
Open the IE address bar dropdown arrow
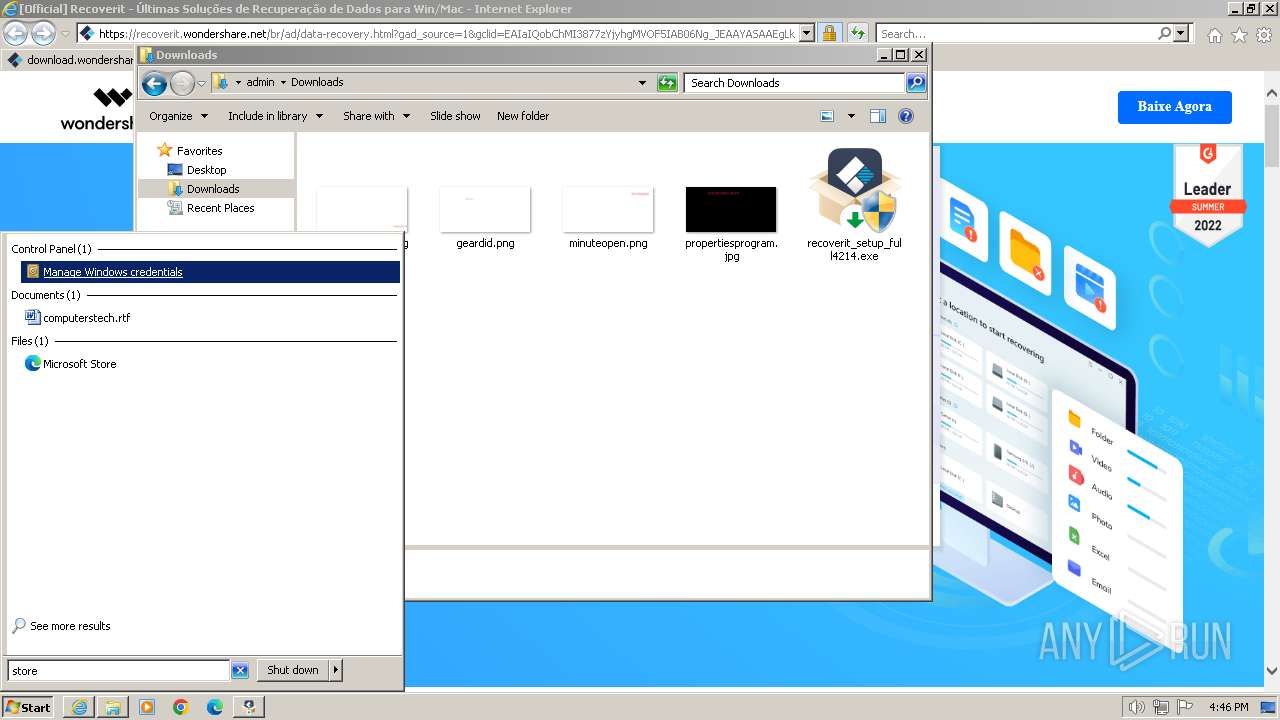point(807,33)
